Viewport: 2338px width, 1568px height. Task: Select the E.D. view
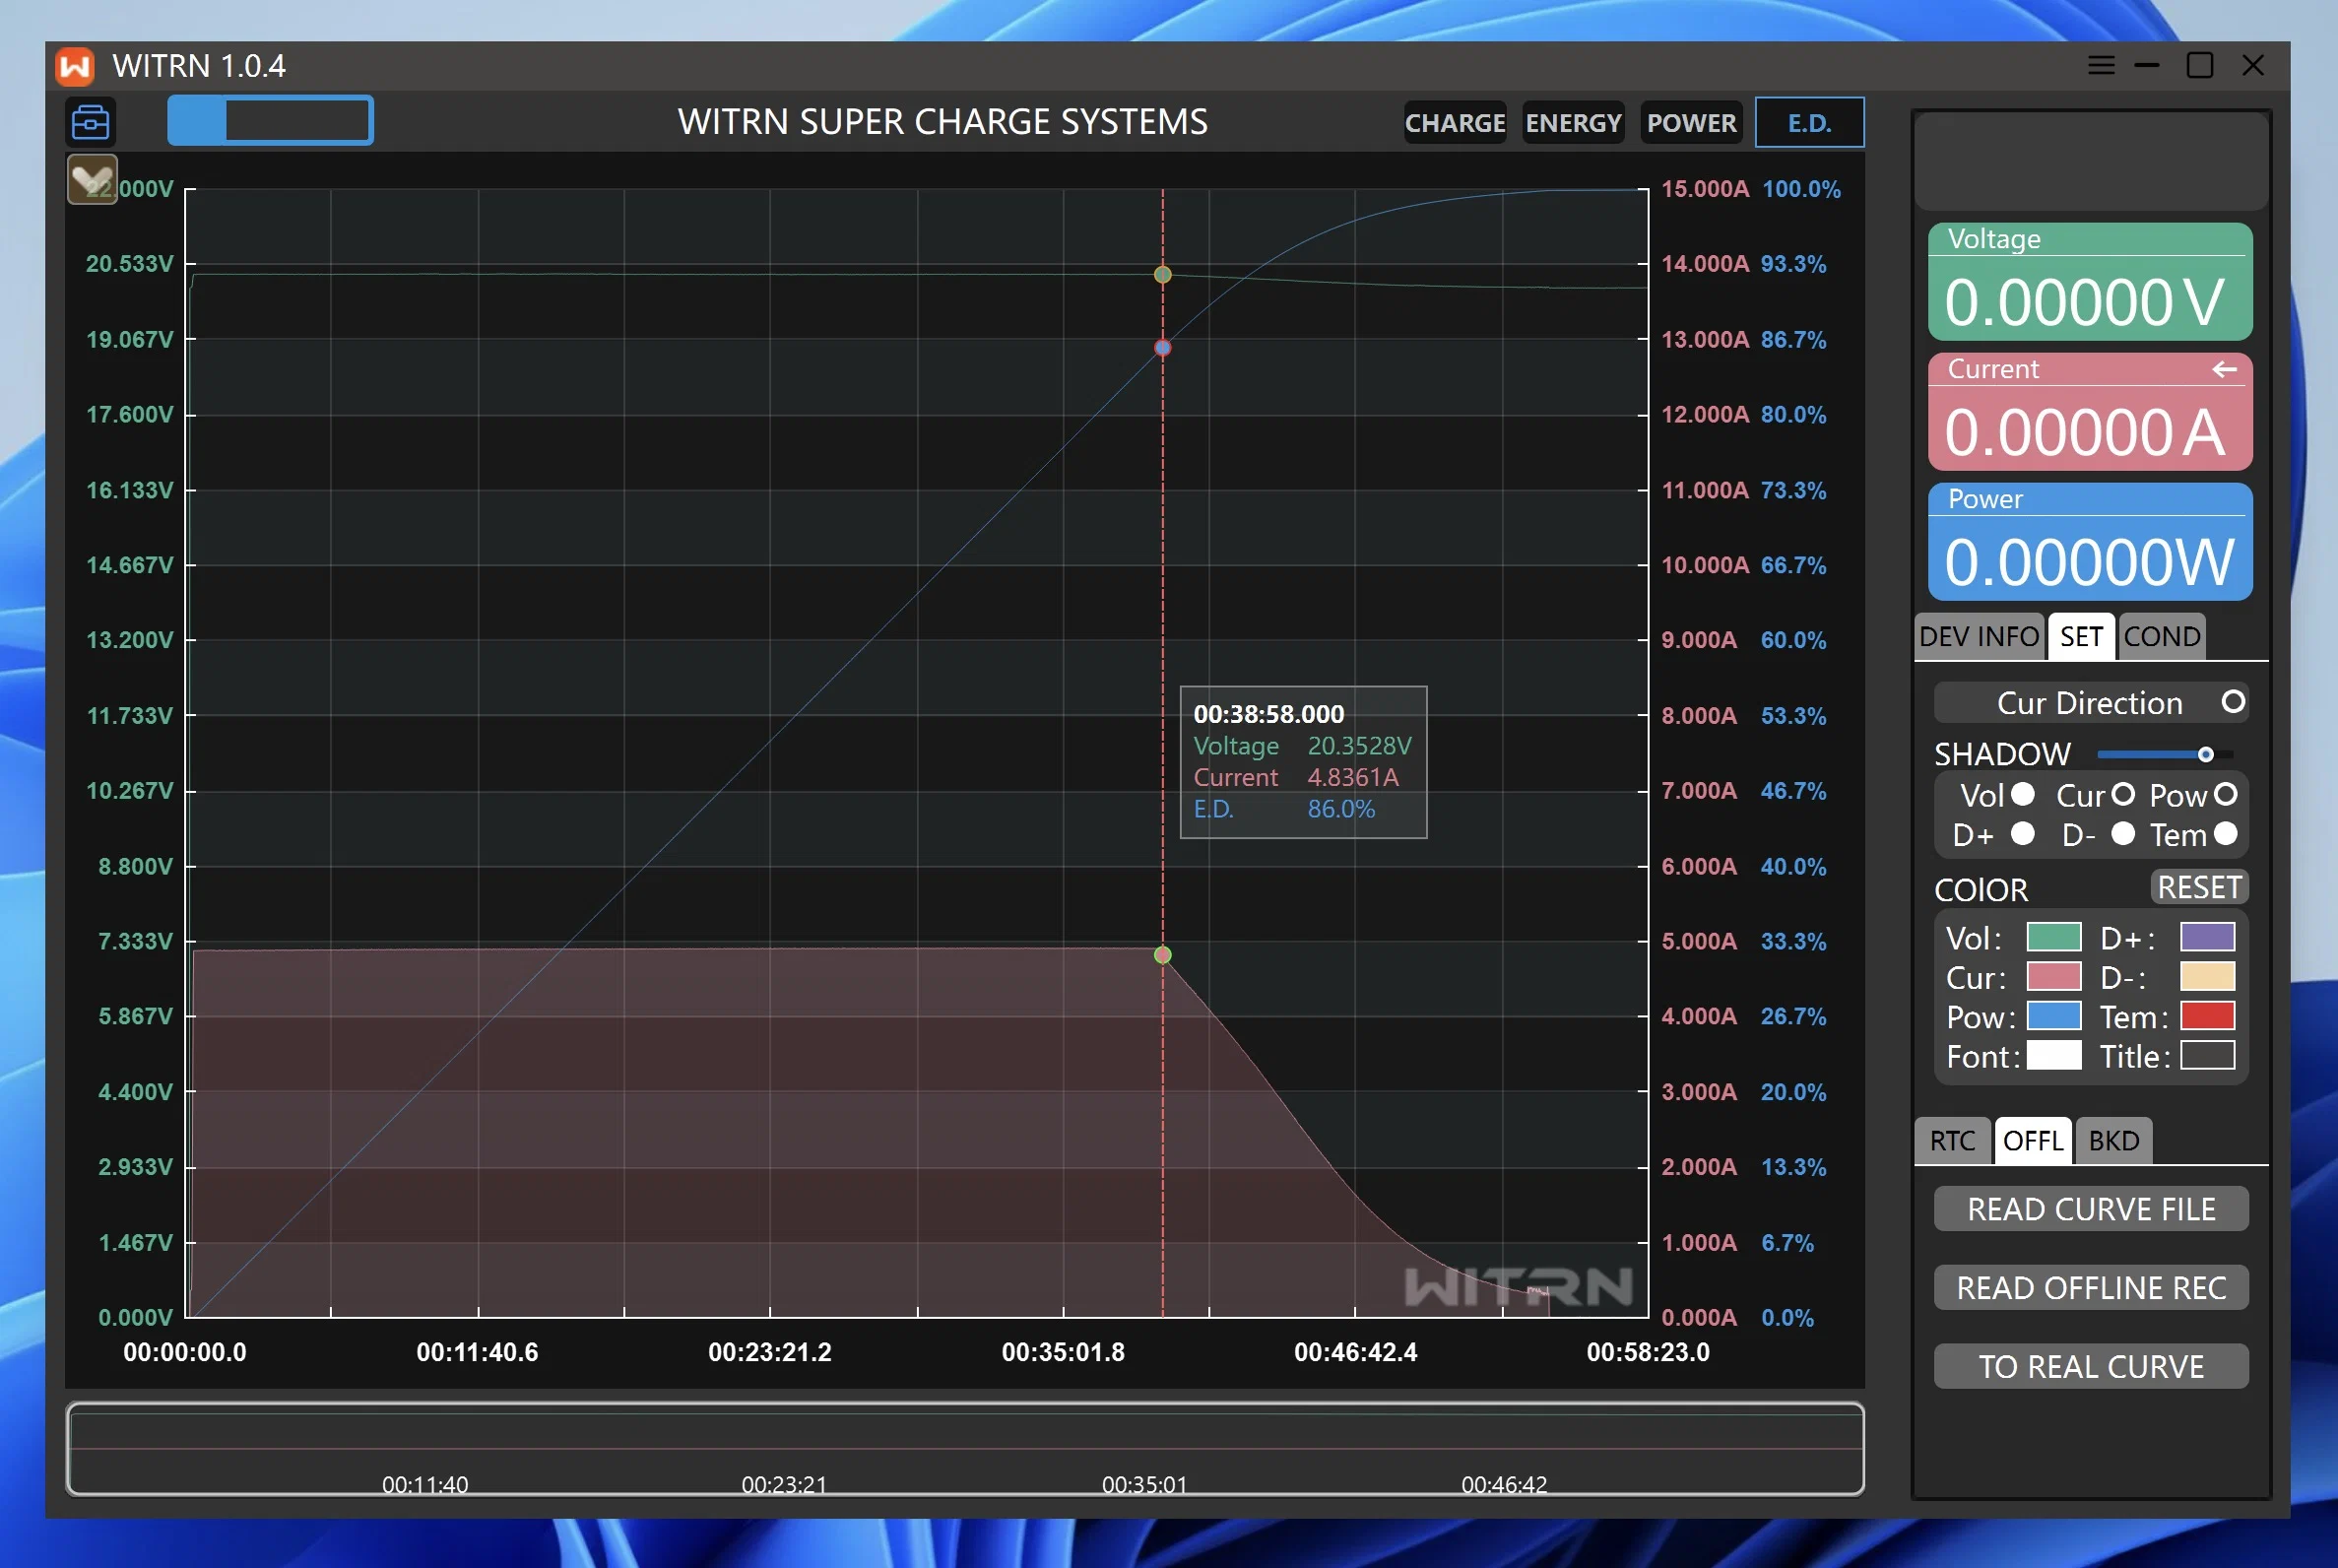pyautogui.click(x=1810, y=123)
